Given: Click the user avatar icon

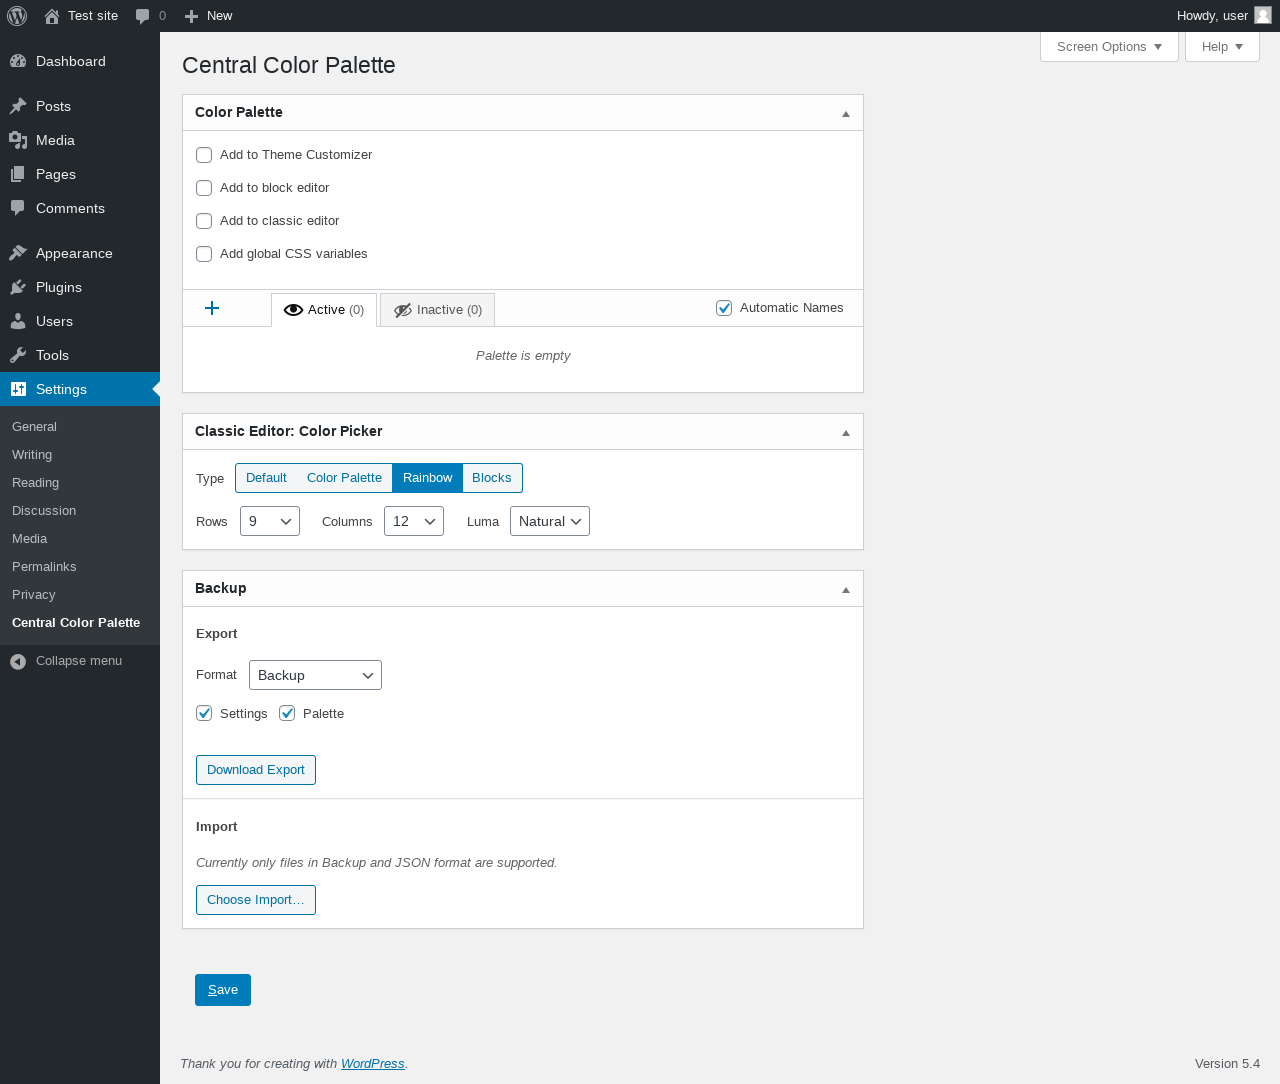Looking at the screenshot, I should (1263, 15).
